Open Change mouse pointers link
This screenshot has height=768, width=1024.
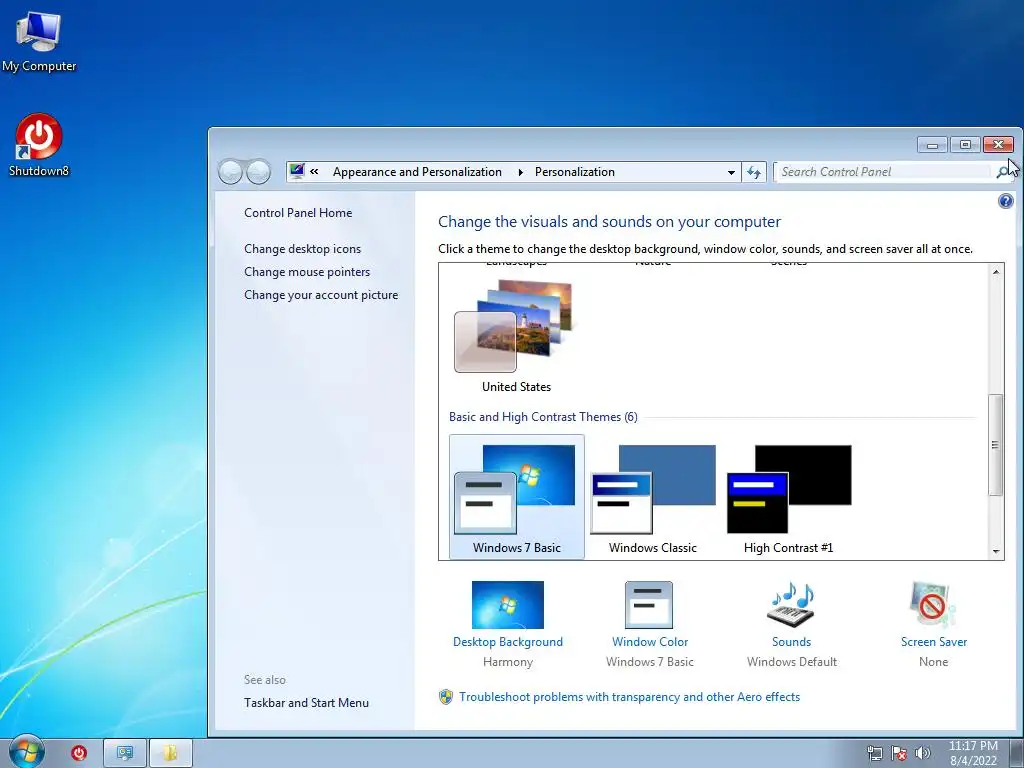pos(307,272)
